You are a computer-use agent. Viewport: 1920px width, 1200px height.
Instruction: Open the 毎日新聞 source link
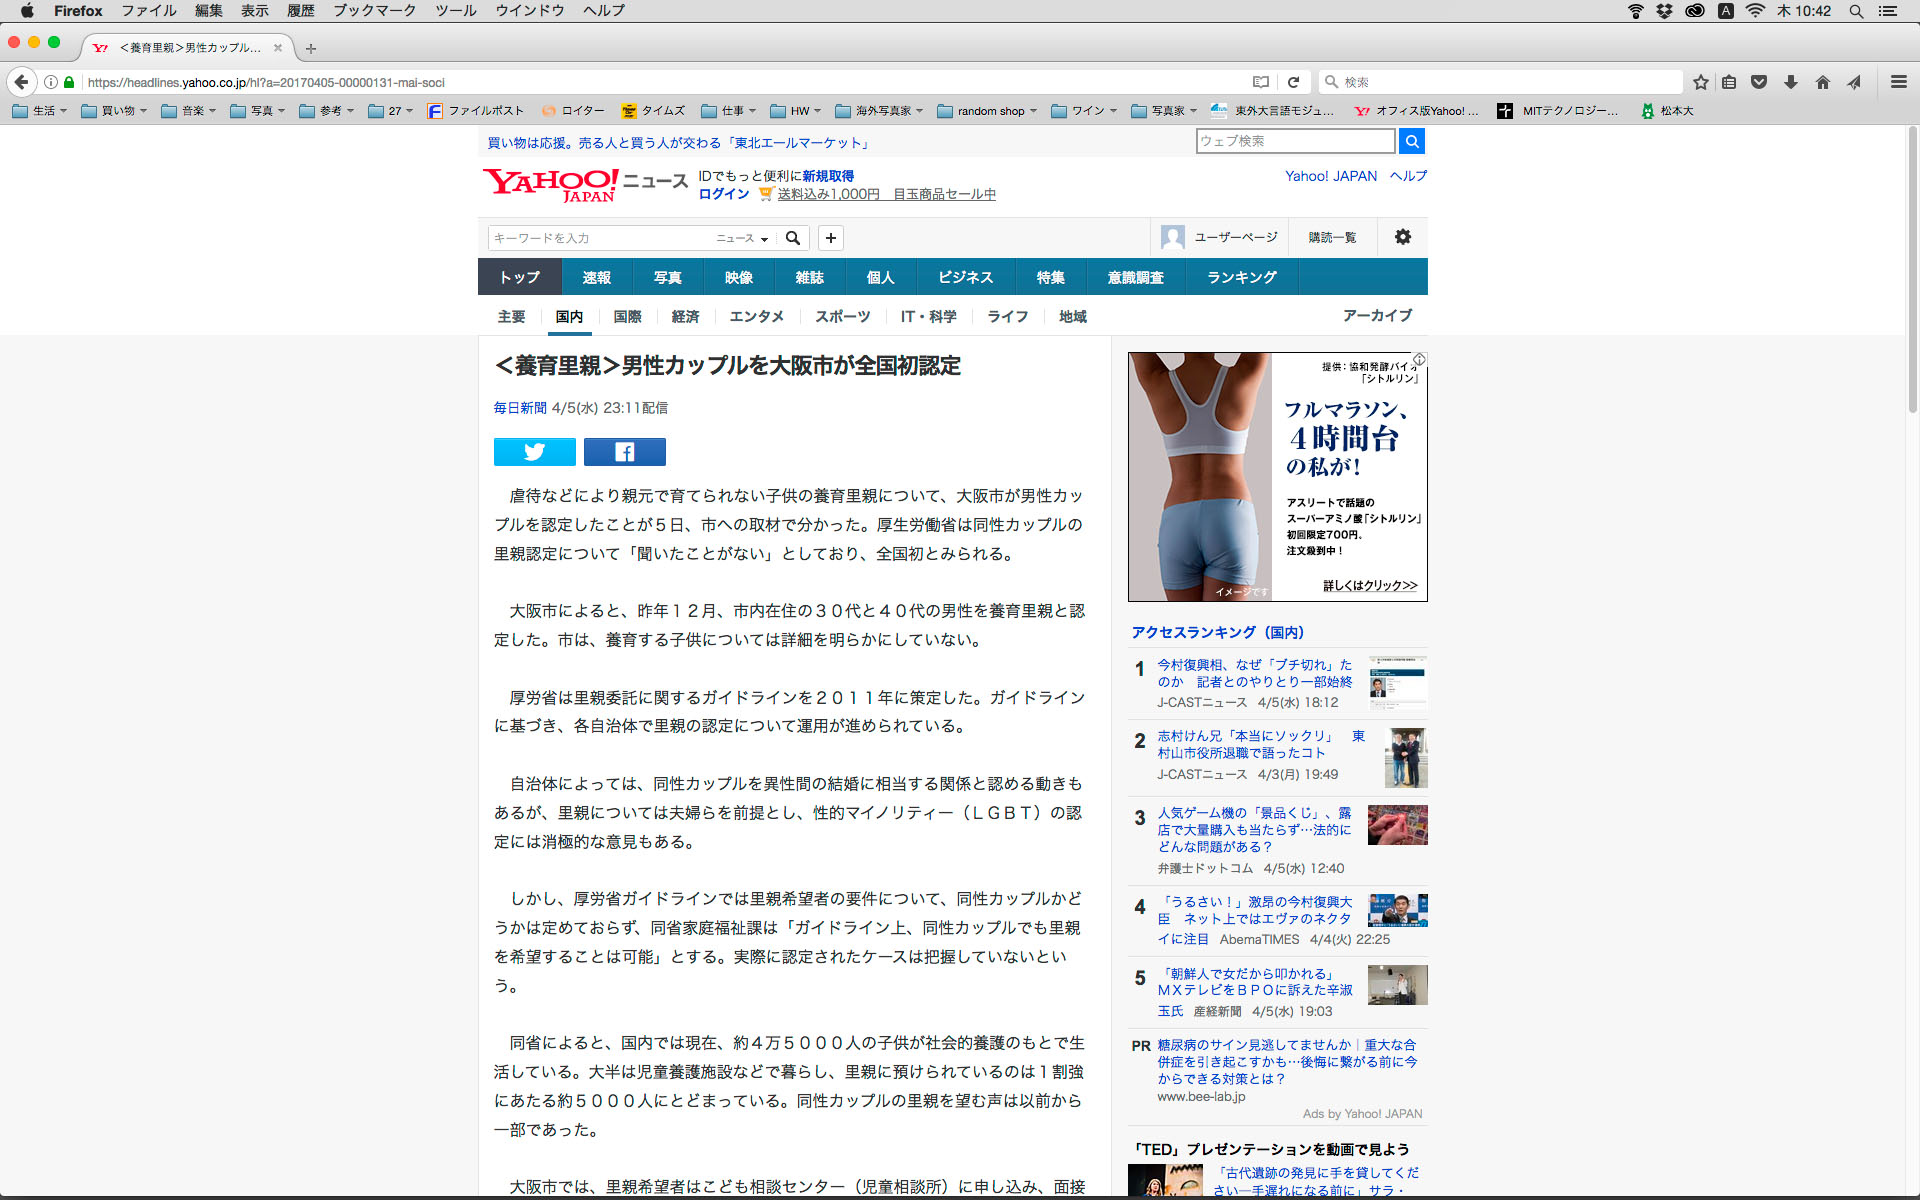tap(519, 408)
